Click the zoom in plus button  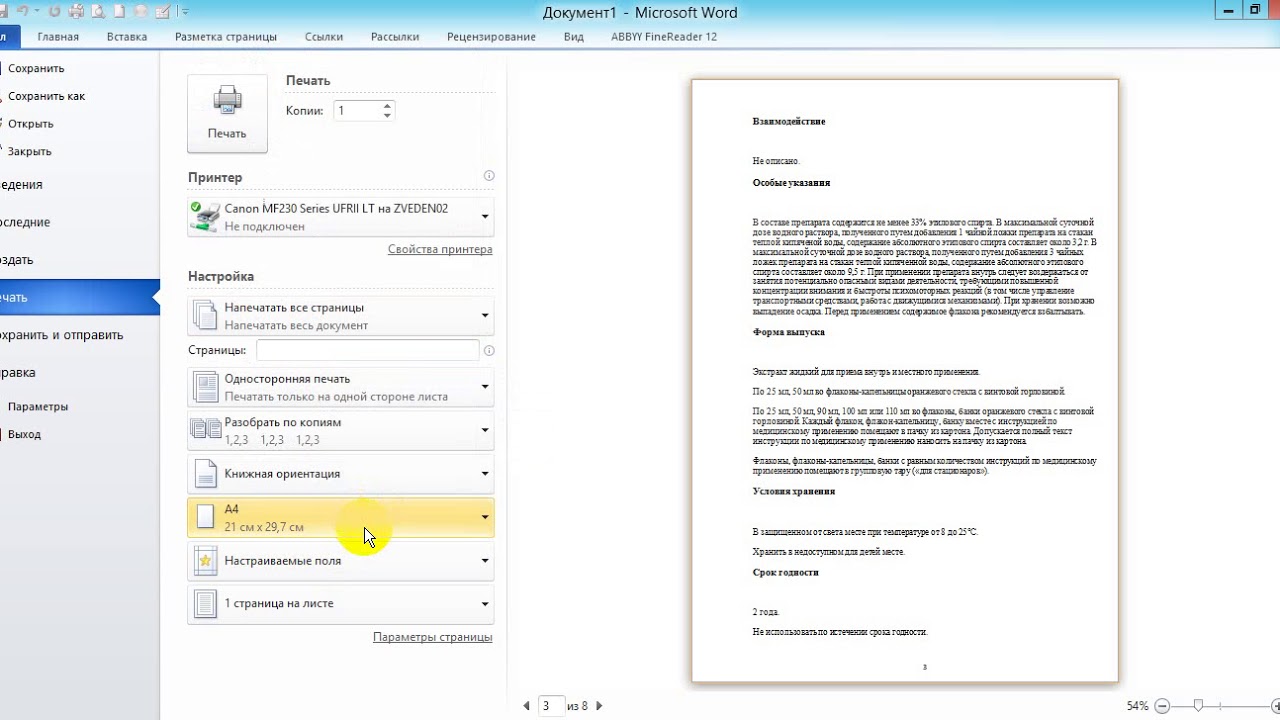click(x=1276, y=706)
